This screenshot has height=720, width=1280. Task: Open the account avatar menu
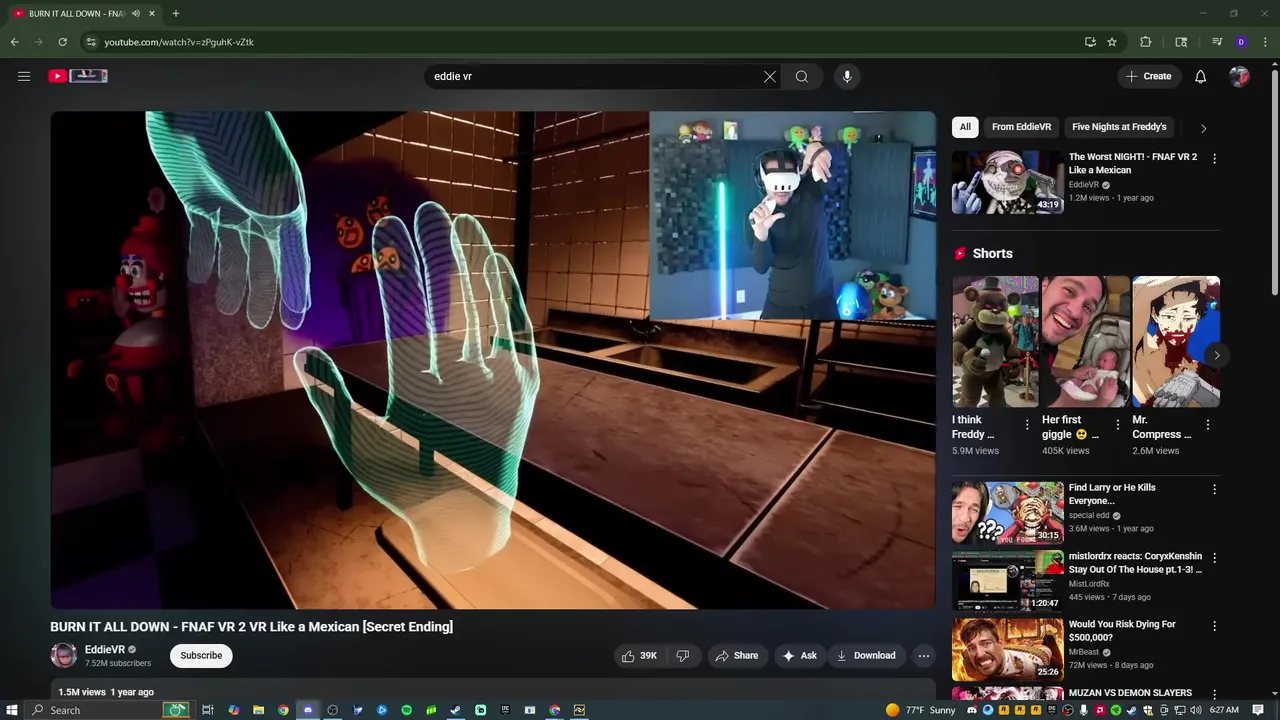1240,76
